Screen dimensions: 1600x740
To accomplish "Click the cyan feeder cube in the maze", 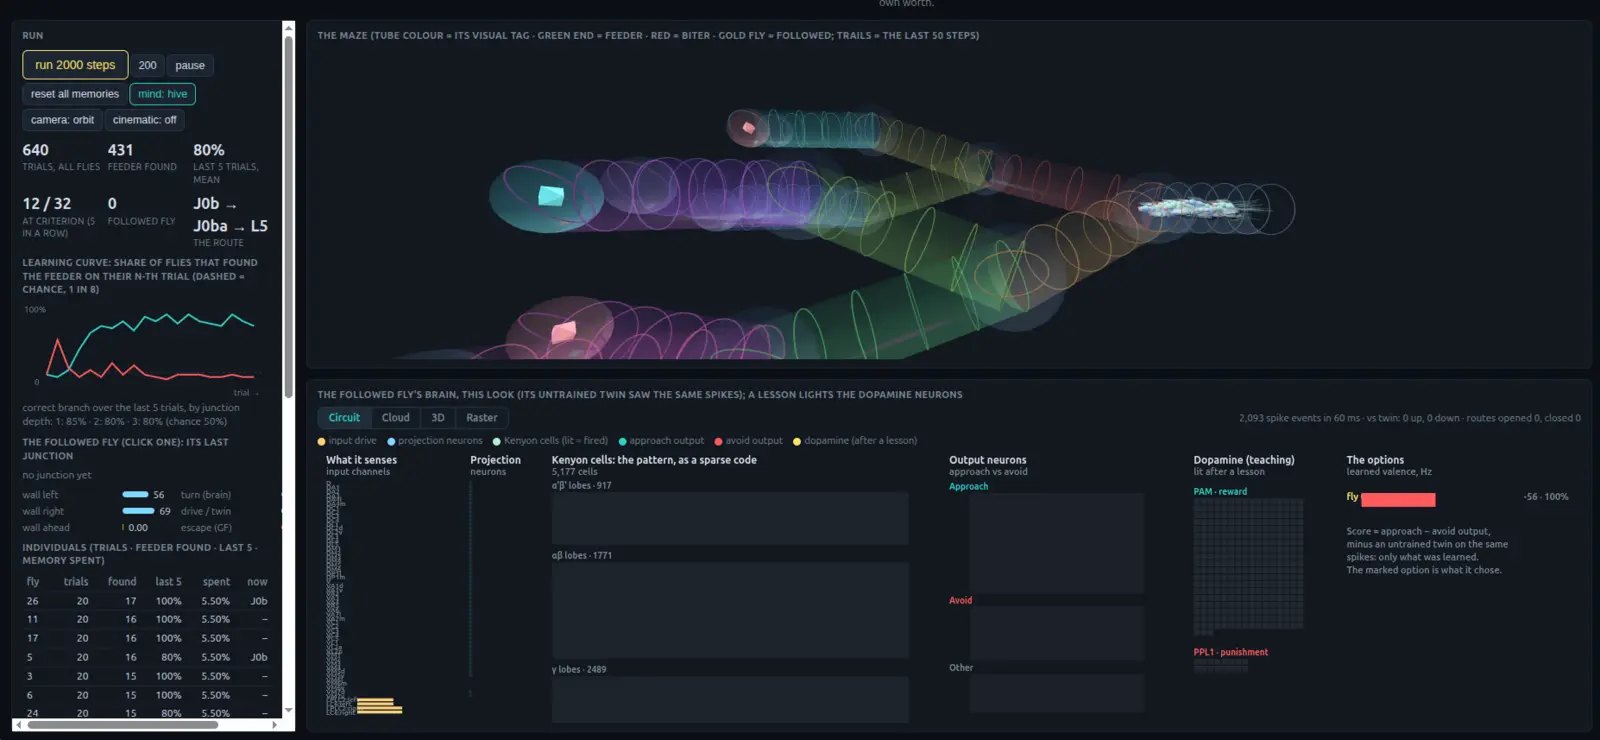I will click(x=551, y=195).
